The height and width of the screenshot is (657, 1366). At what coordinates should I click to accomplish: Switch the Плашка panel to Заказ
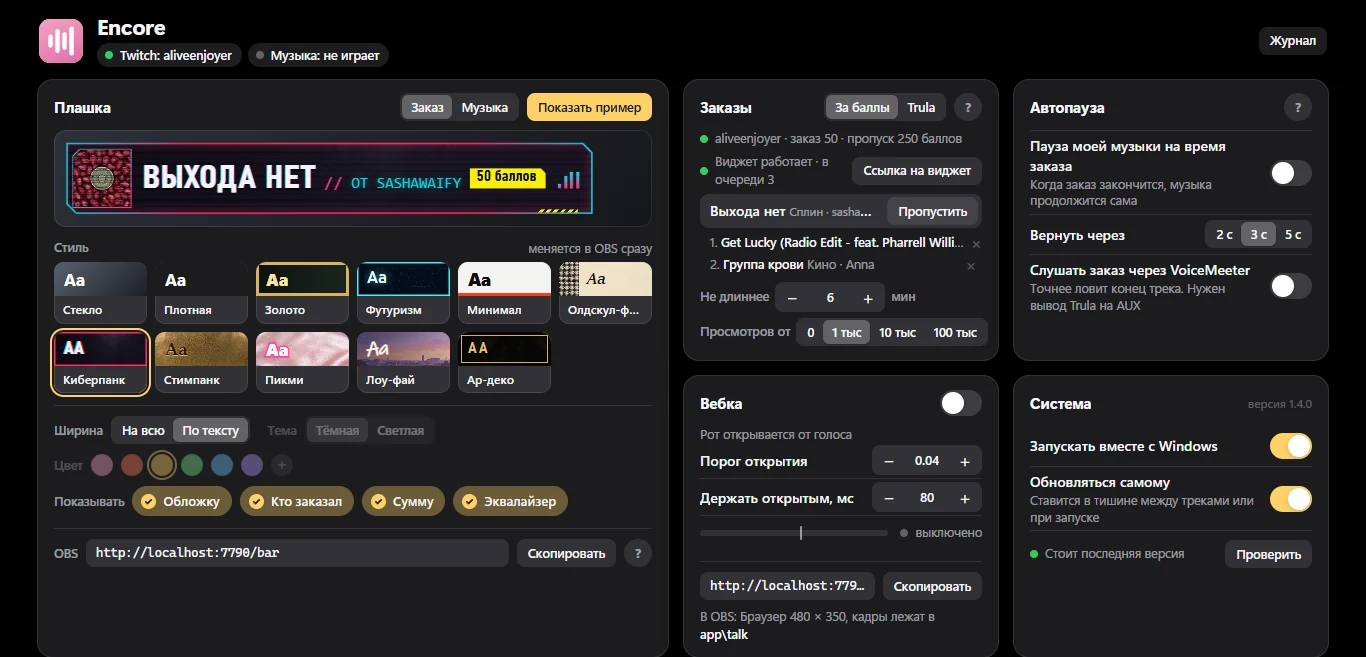[x=427, y=108]
